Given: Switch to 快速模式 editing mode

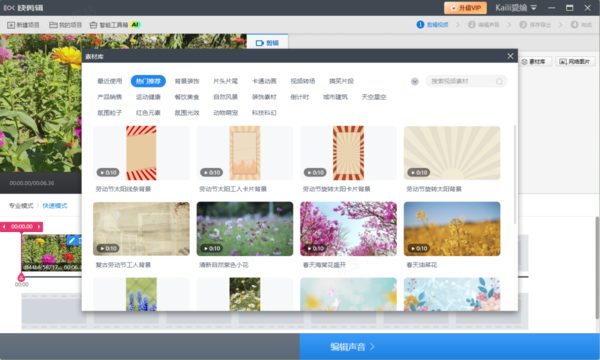Looking at the screenshot, I should point(55,206).
